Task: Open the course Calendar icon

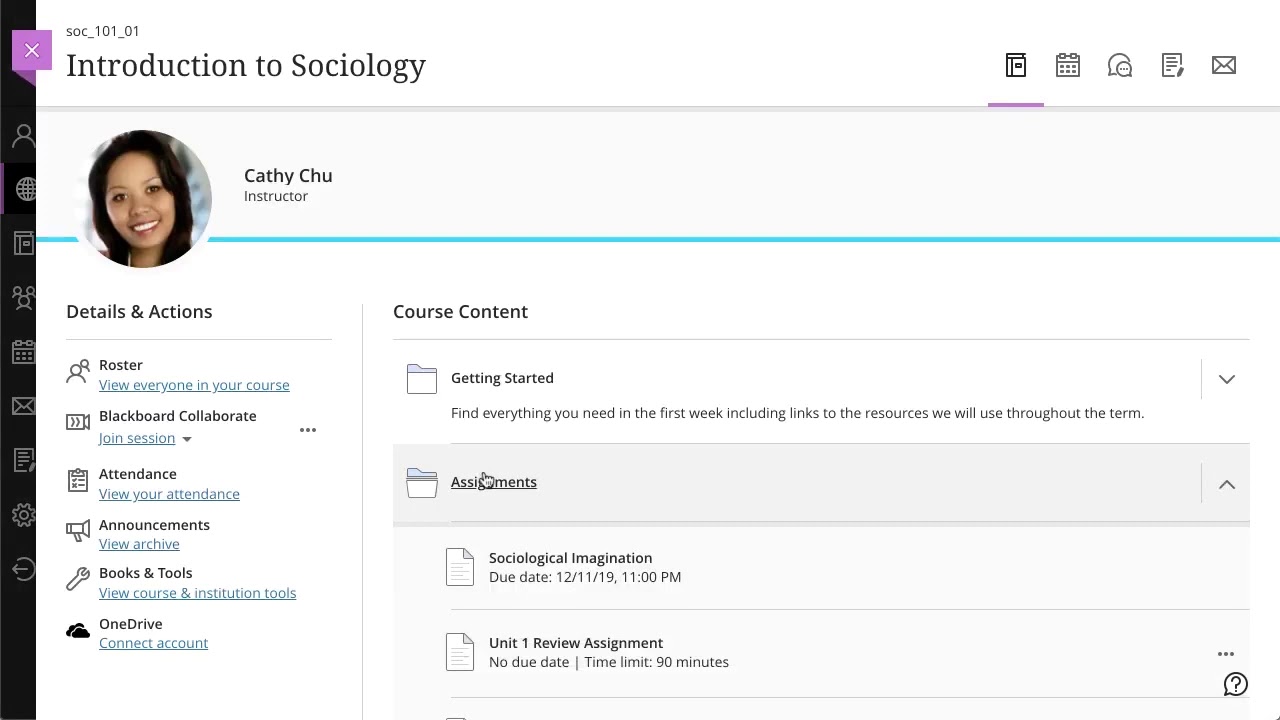Action: pyautogui.click(x=1068, y=66)
